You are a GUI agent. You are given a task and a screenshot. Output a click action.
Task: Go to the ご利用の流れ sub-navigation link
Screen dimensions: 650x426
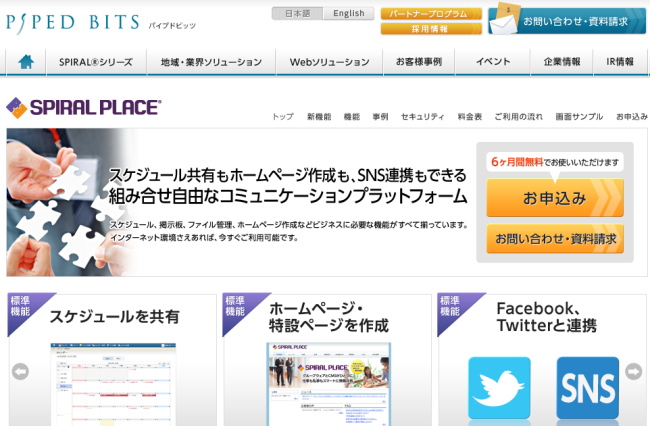click(x=519, y=116)
